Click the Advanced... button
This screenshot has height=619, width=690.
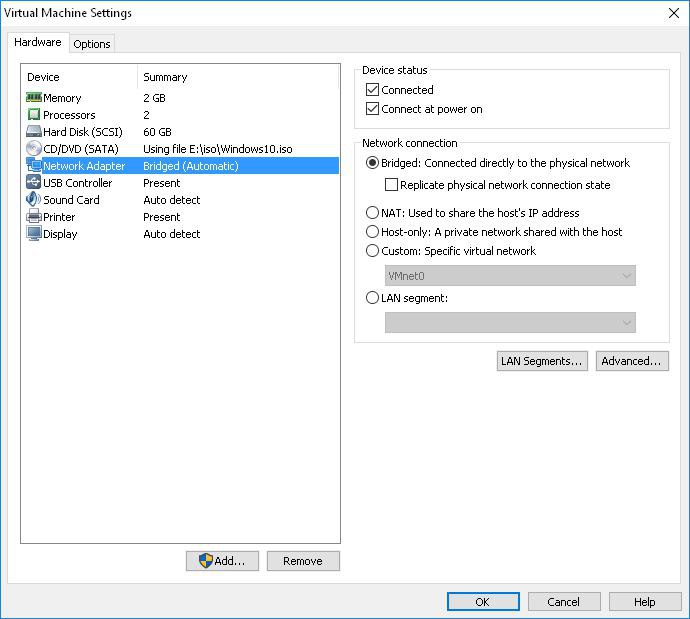point(632,361)
